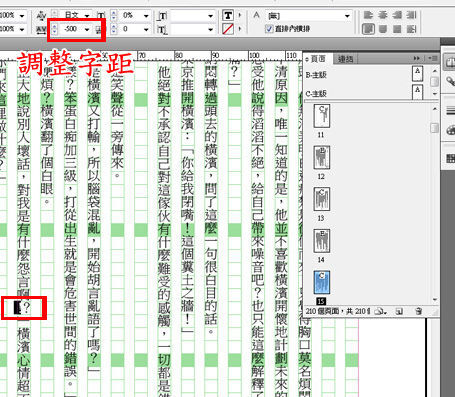
Task: Apply the third bottom-row justify button
Action: (x=397, y=29)
